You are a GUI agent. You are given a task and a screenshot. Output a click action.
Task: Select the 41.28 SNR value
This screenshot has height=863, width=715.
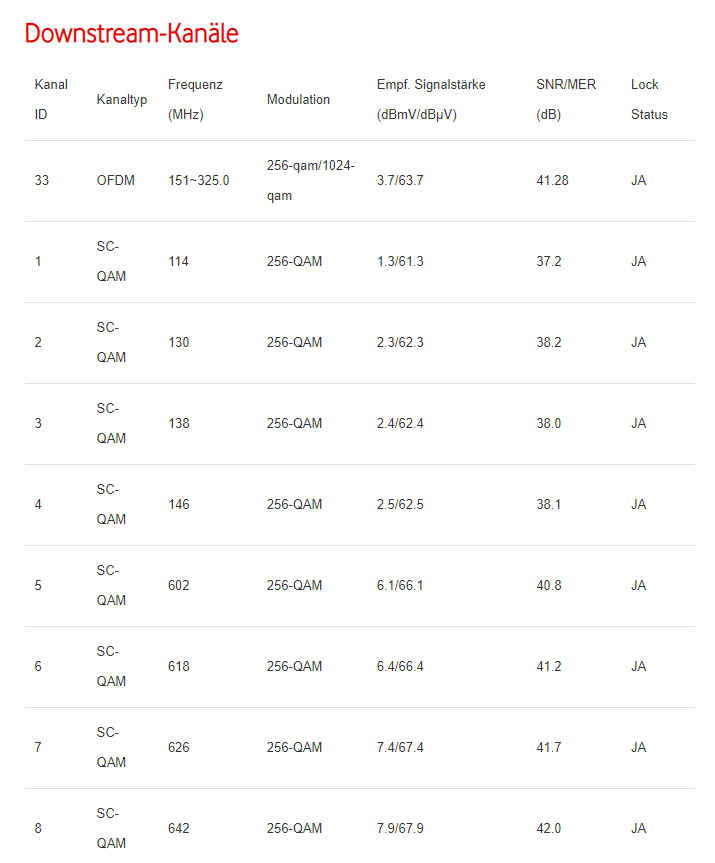coord(553,181)
